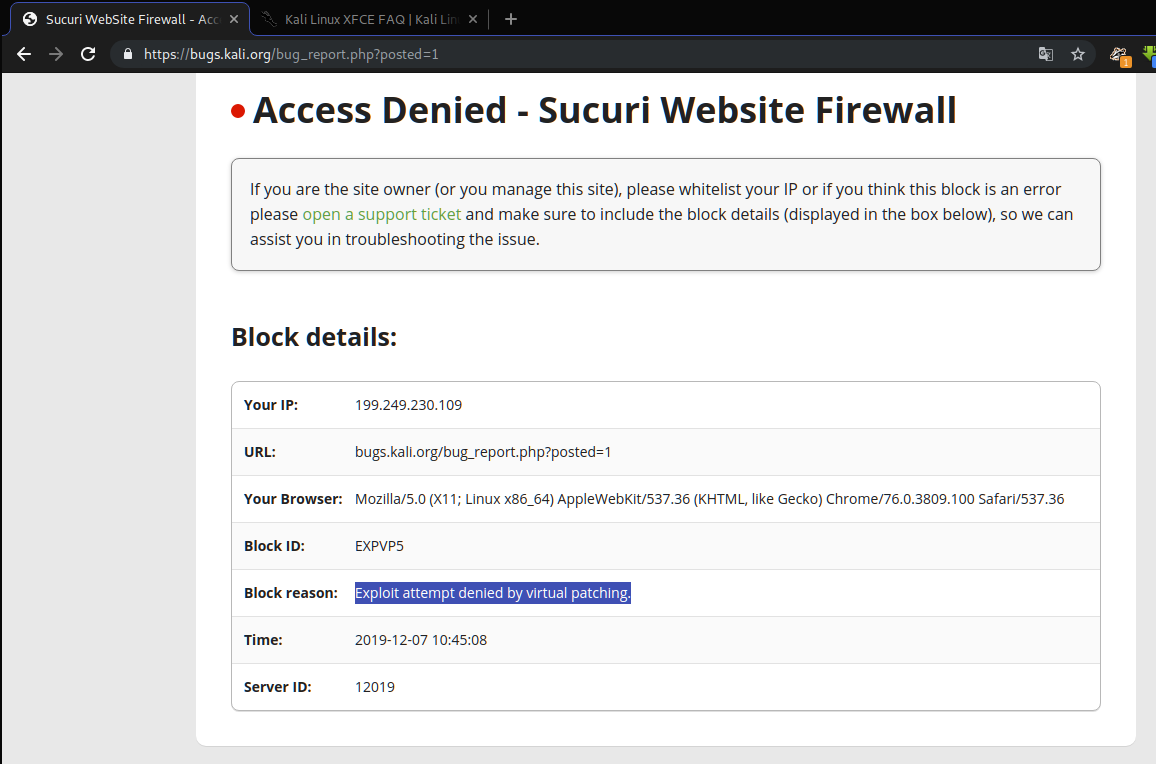Close the Kali Linux XFCE FAQ tab

pyautogui.click(x=473, y=19)
